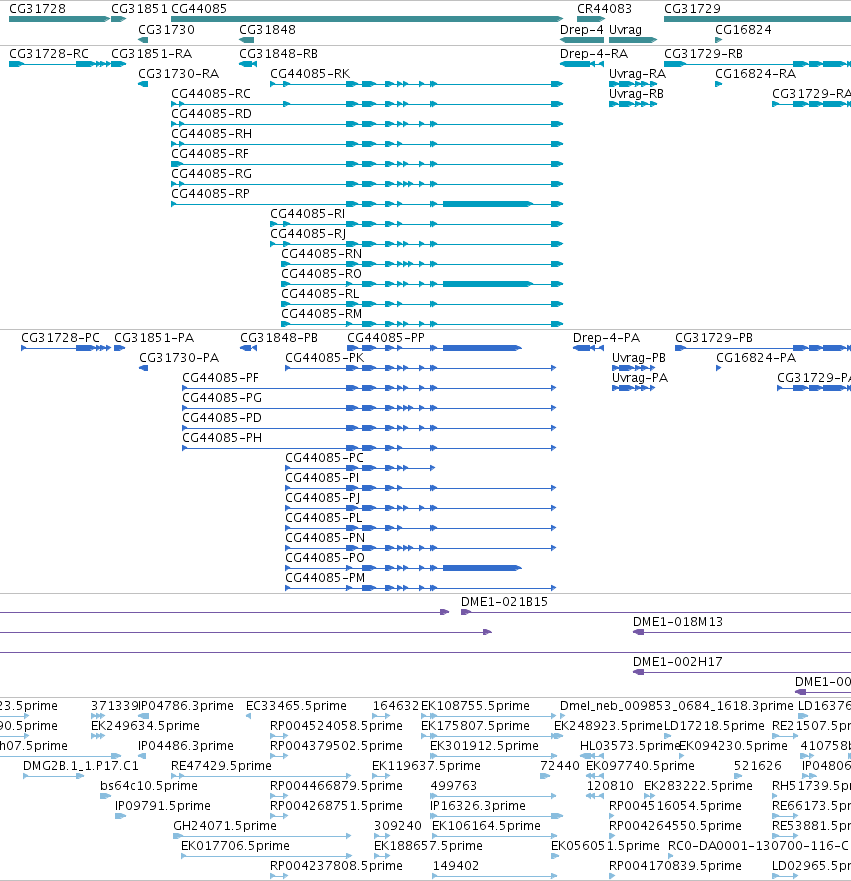
Task: Click polypeptide CG44085-PD
Action: click(369, 428)
